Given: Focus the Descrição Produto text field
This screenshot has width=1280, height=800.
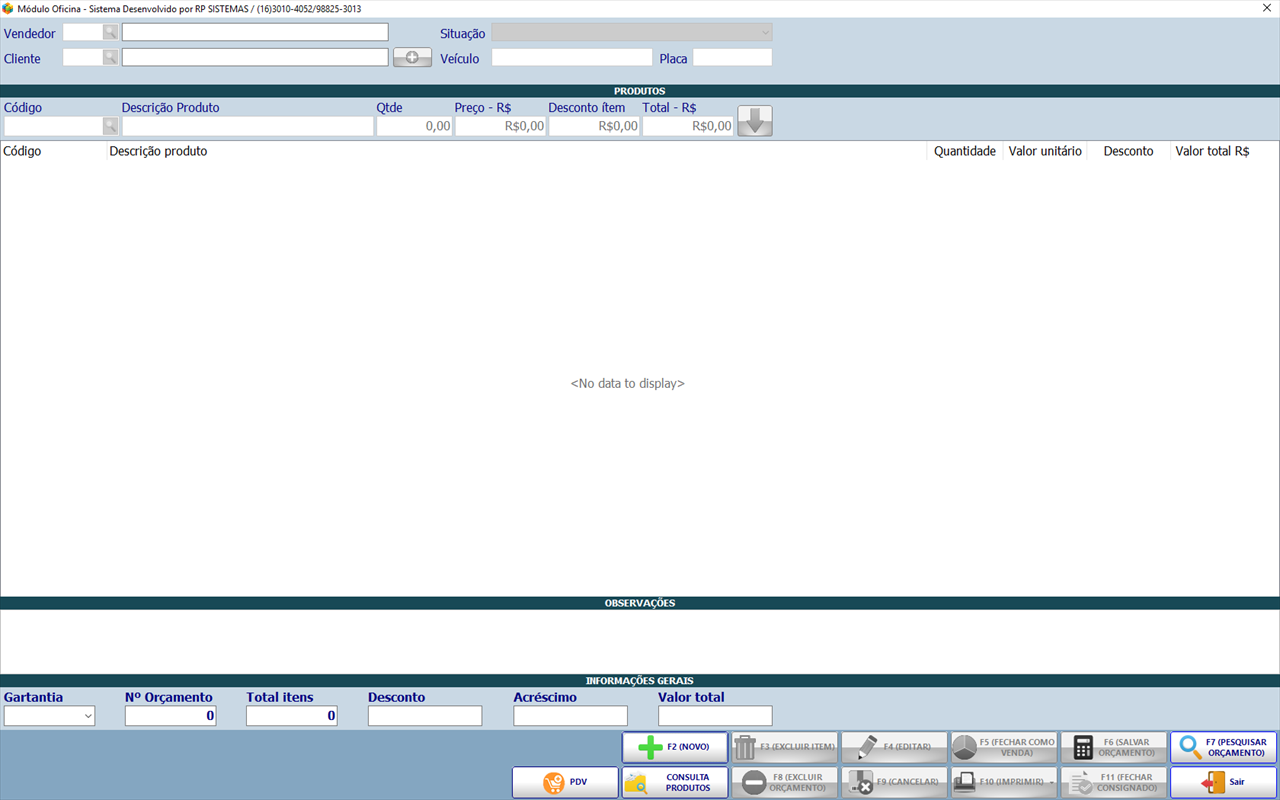Looking at the screenshot, I should click(x=247, y=126).
